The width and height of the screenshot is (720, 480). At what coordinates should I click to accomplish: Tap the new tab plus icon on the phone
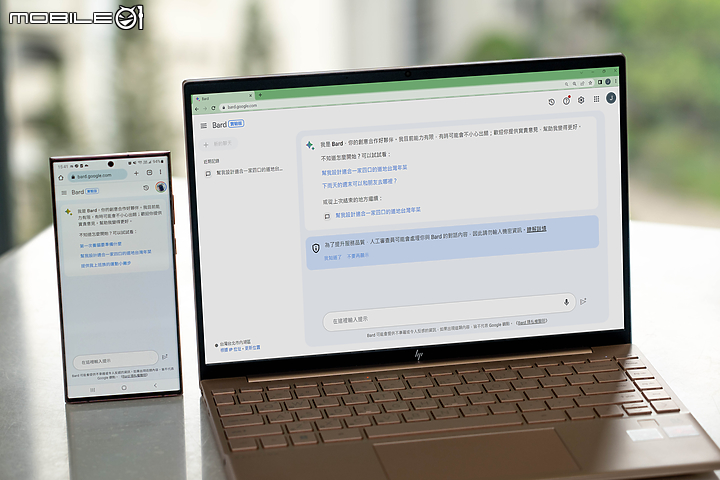[136, 173]
